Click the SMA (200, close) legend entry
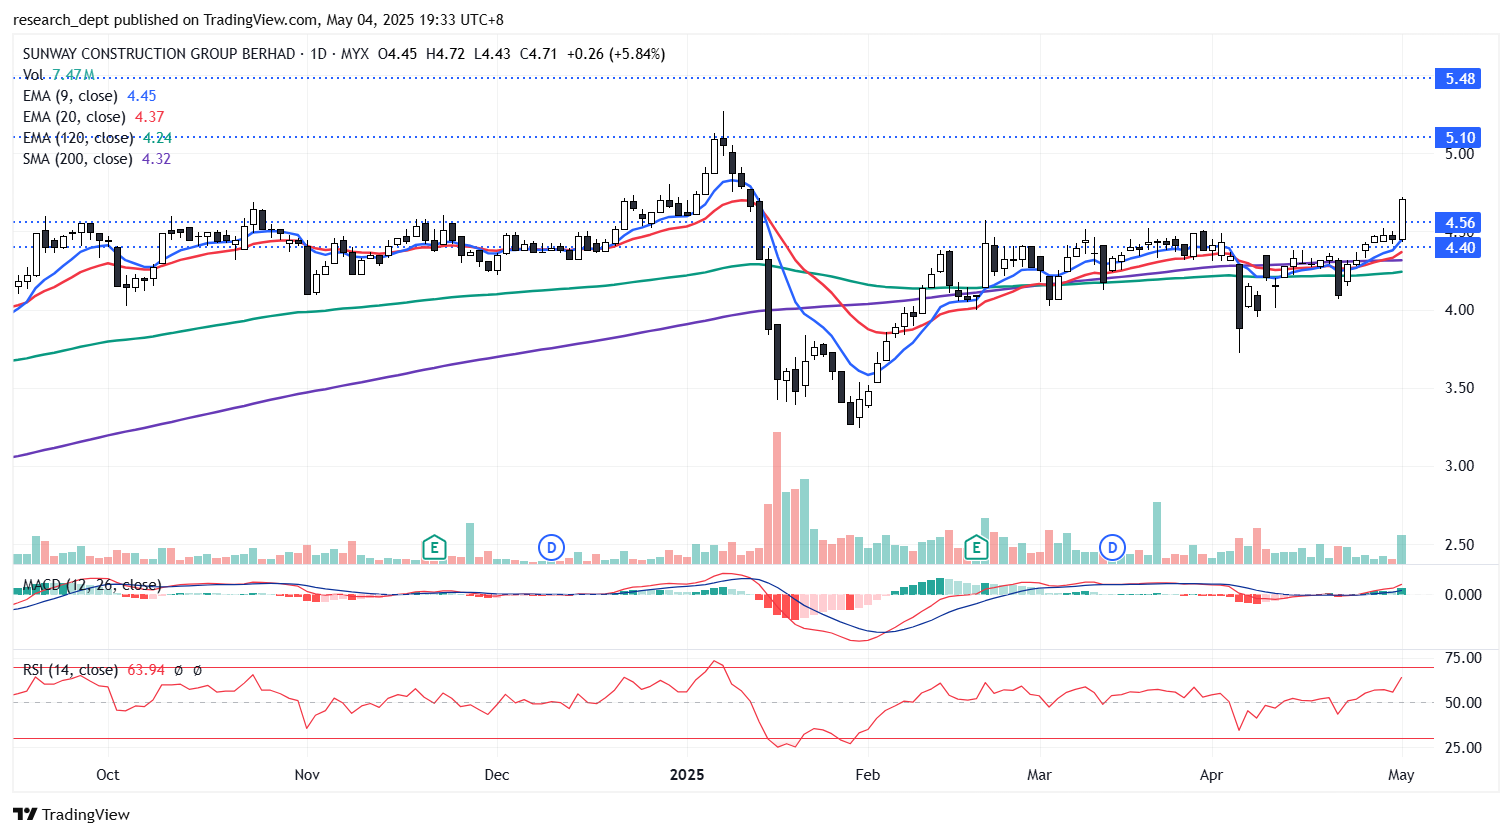This screenshot has width=1512, height=836. pyautogui.click(x=96, y=159)
